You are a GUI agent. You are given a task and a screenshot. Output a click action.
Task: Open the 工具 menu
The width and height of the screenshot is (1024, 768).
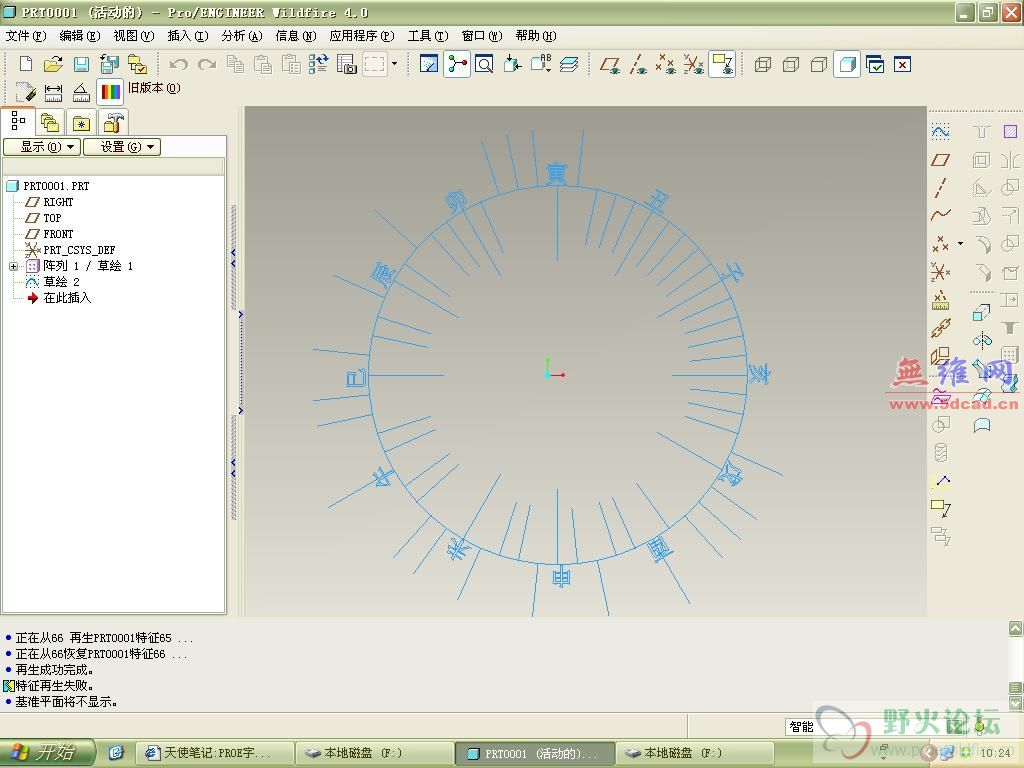pos(428,36)
